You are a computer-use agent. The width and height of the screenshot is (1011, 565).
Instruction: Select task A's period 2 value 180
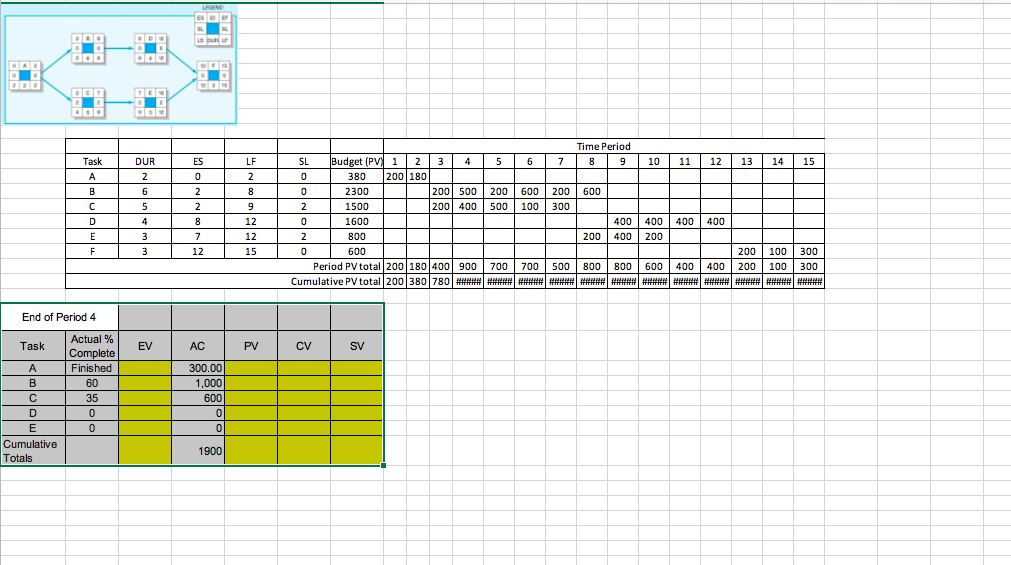[x=418, y=176]
